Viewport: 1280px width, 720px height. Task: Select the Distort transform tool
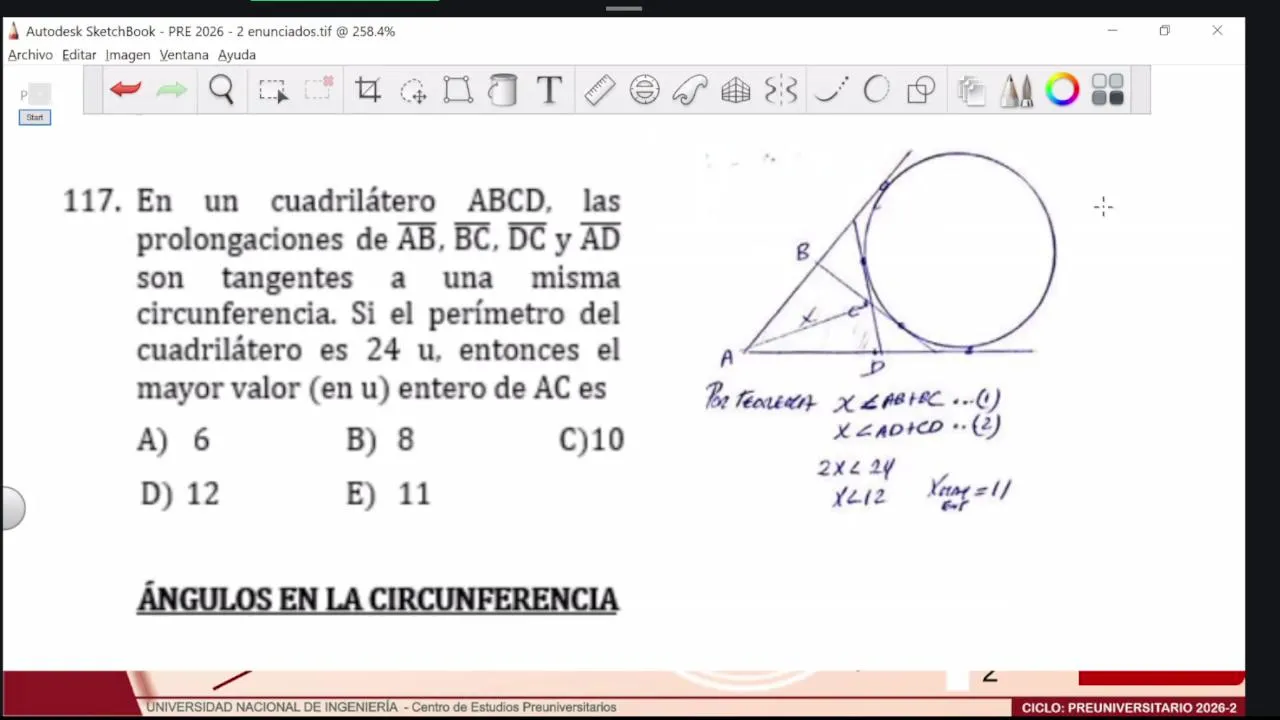[x=458, y=90]
